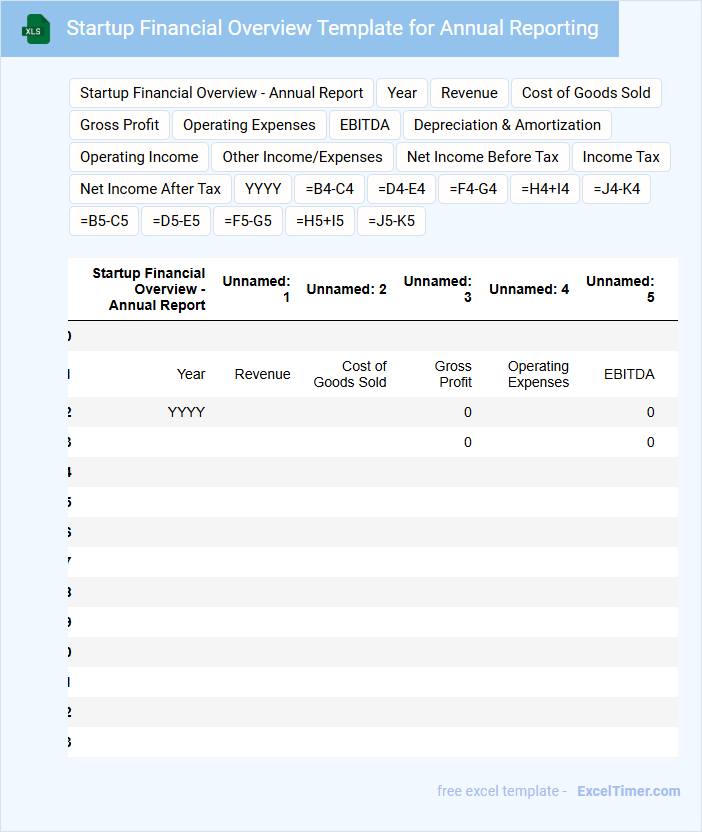Image resolution: width=702 pixels, height=832 pixels.
Task: Click the 'Year' tag chip
Action: (402, 93)
